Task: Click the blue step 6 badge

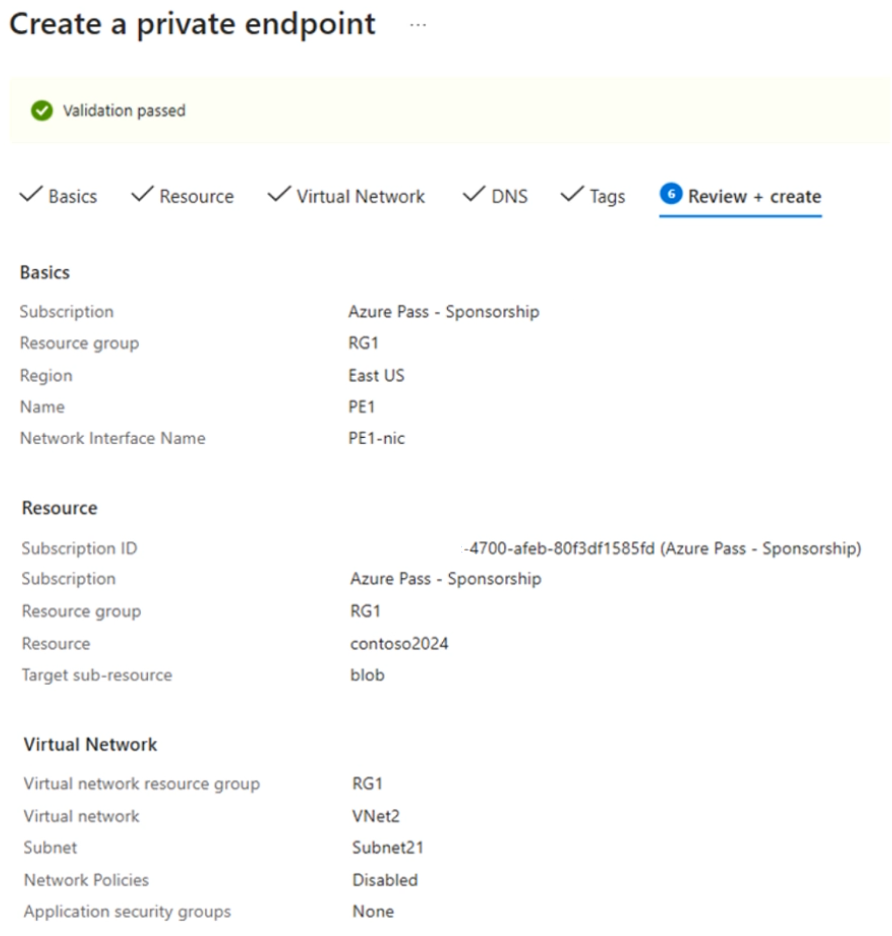Action: (670, 195)
